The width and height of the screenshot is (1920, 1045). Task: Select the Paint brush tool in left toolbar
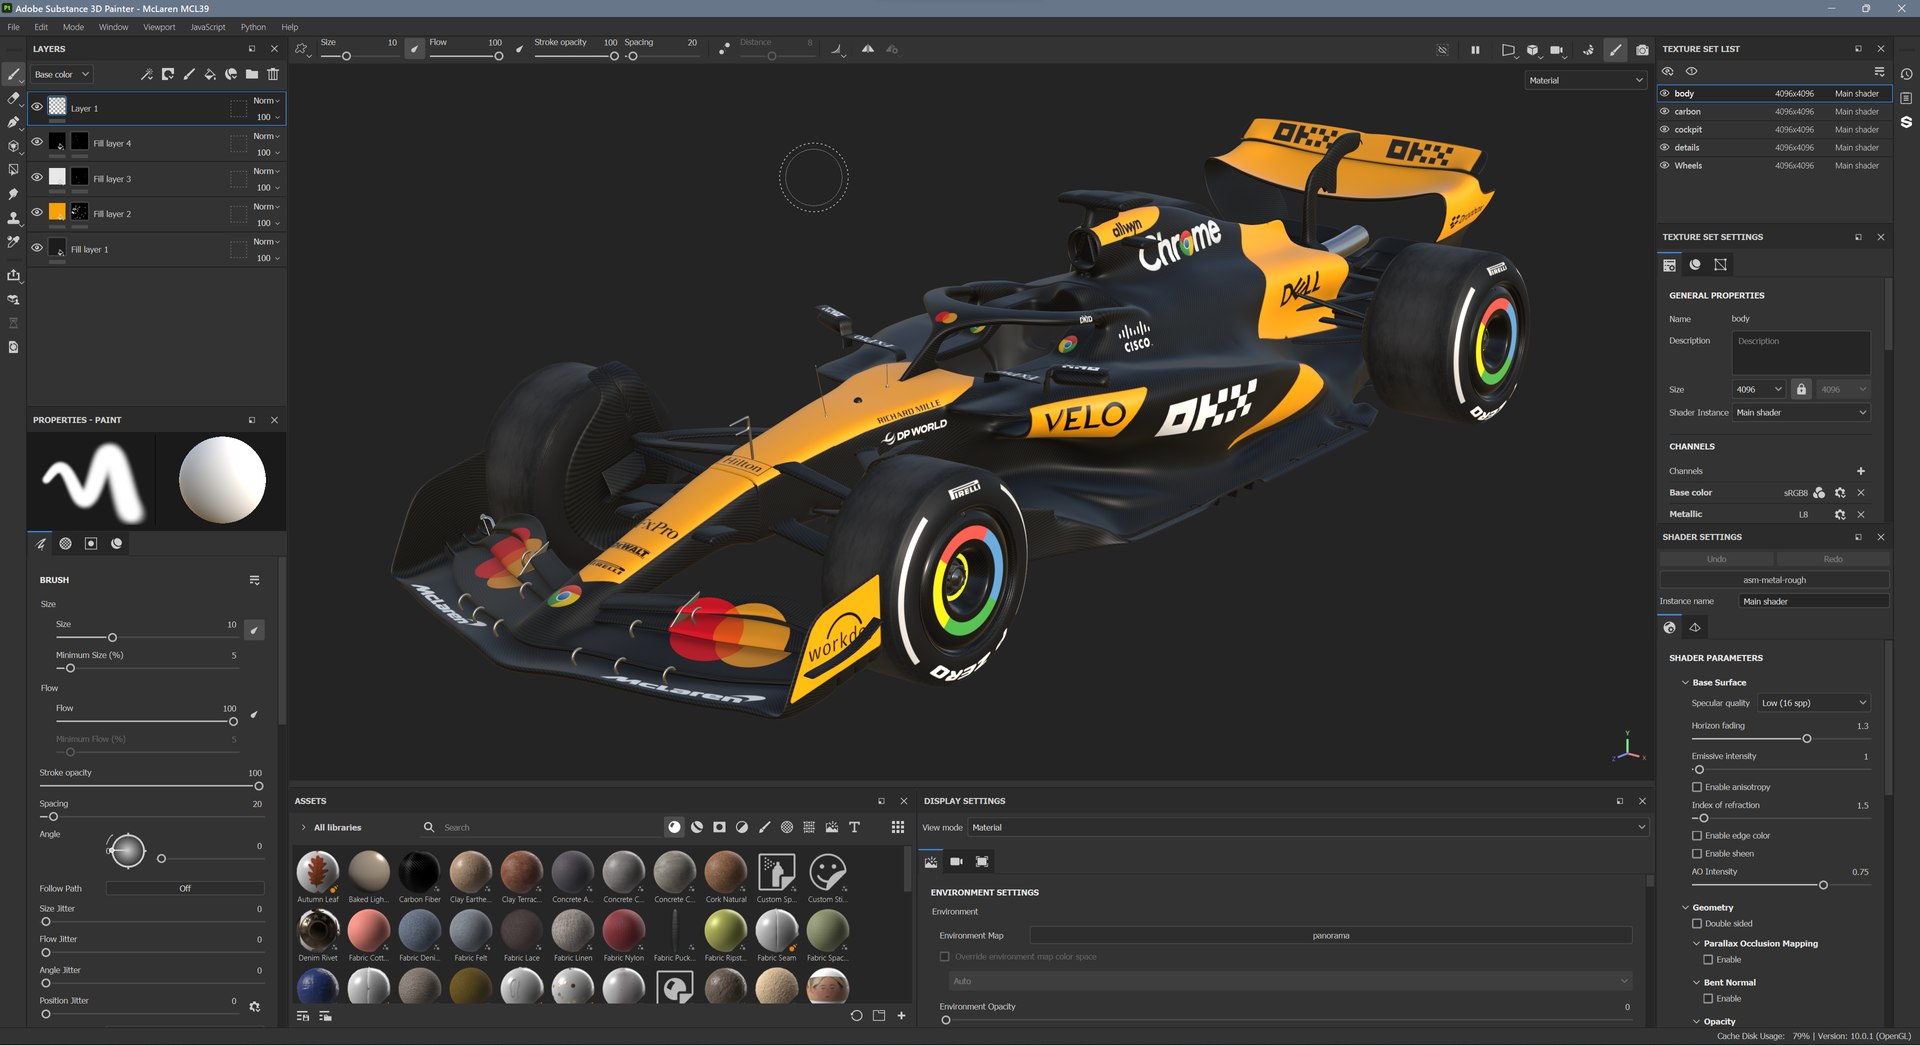point(13,74)
